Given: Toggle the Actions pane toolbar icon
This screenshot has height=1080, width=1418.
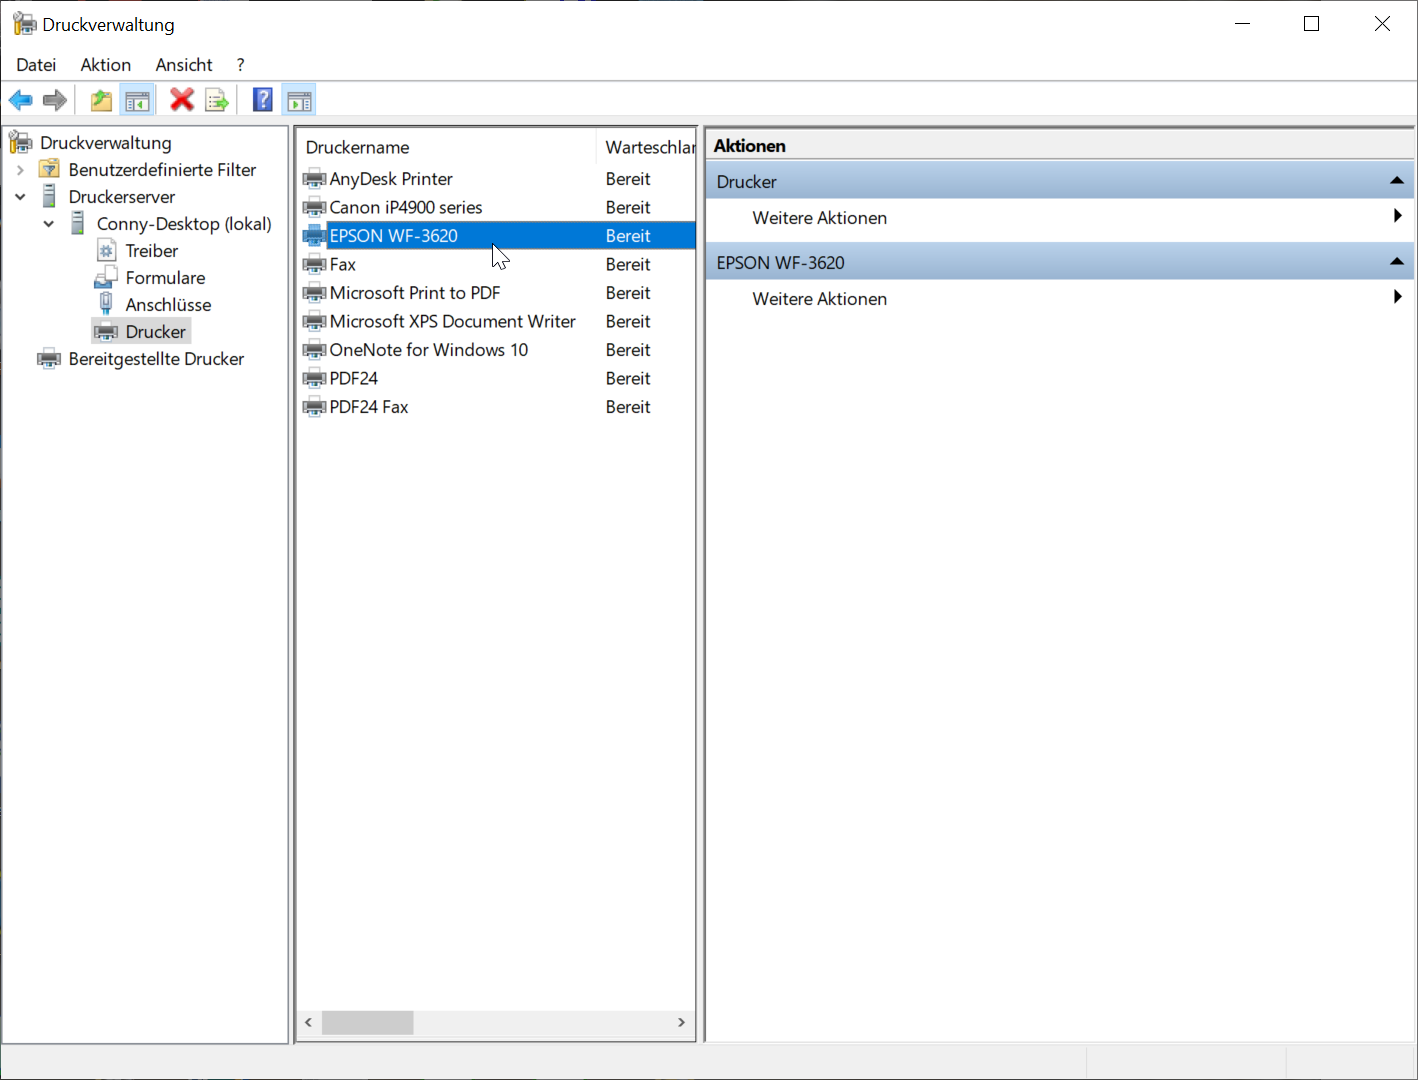Looking at the screenshot, I should (x=299, y=100).
